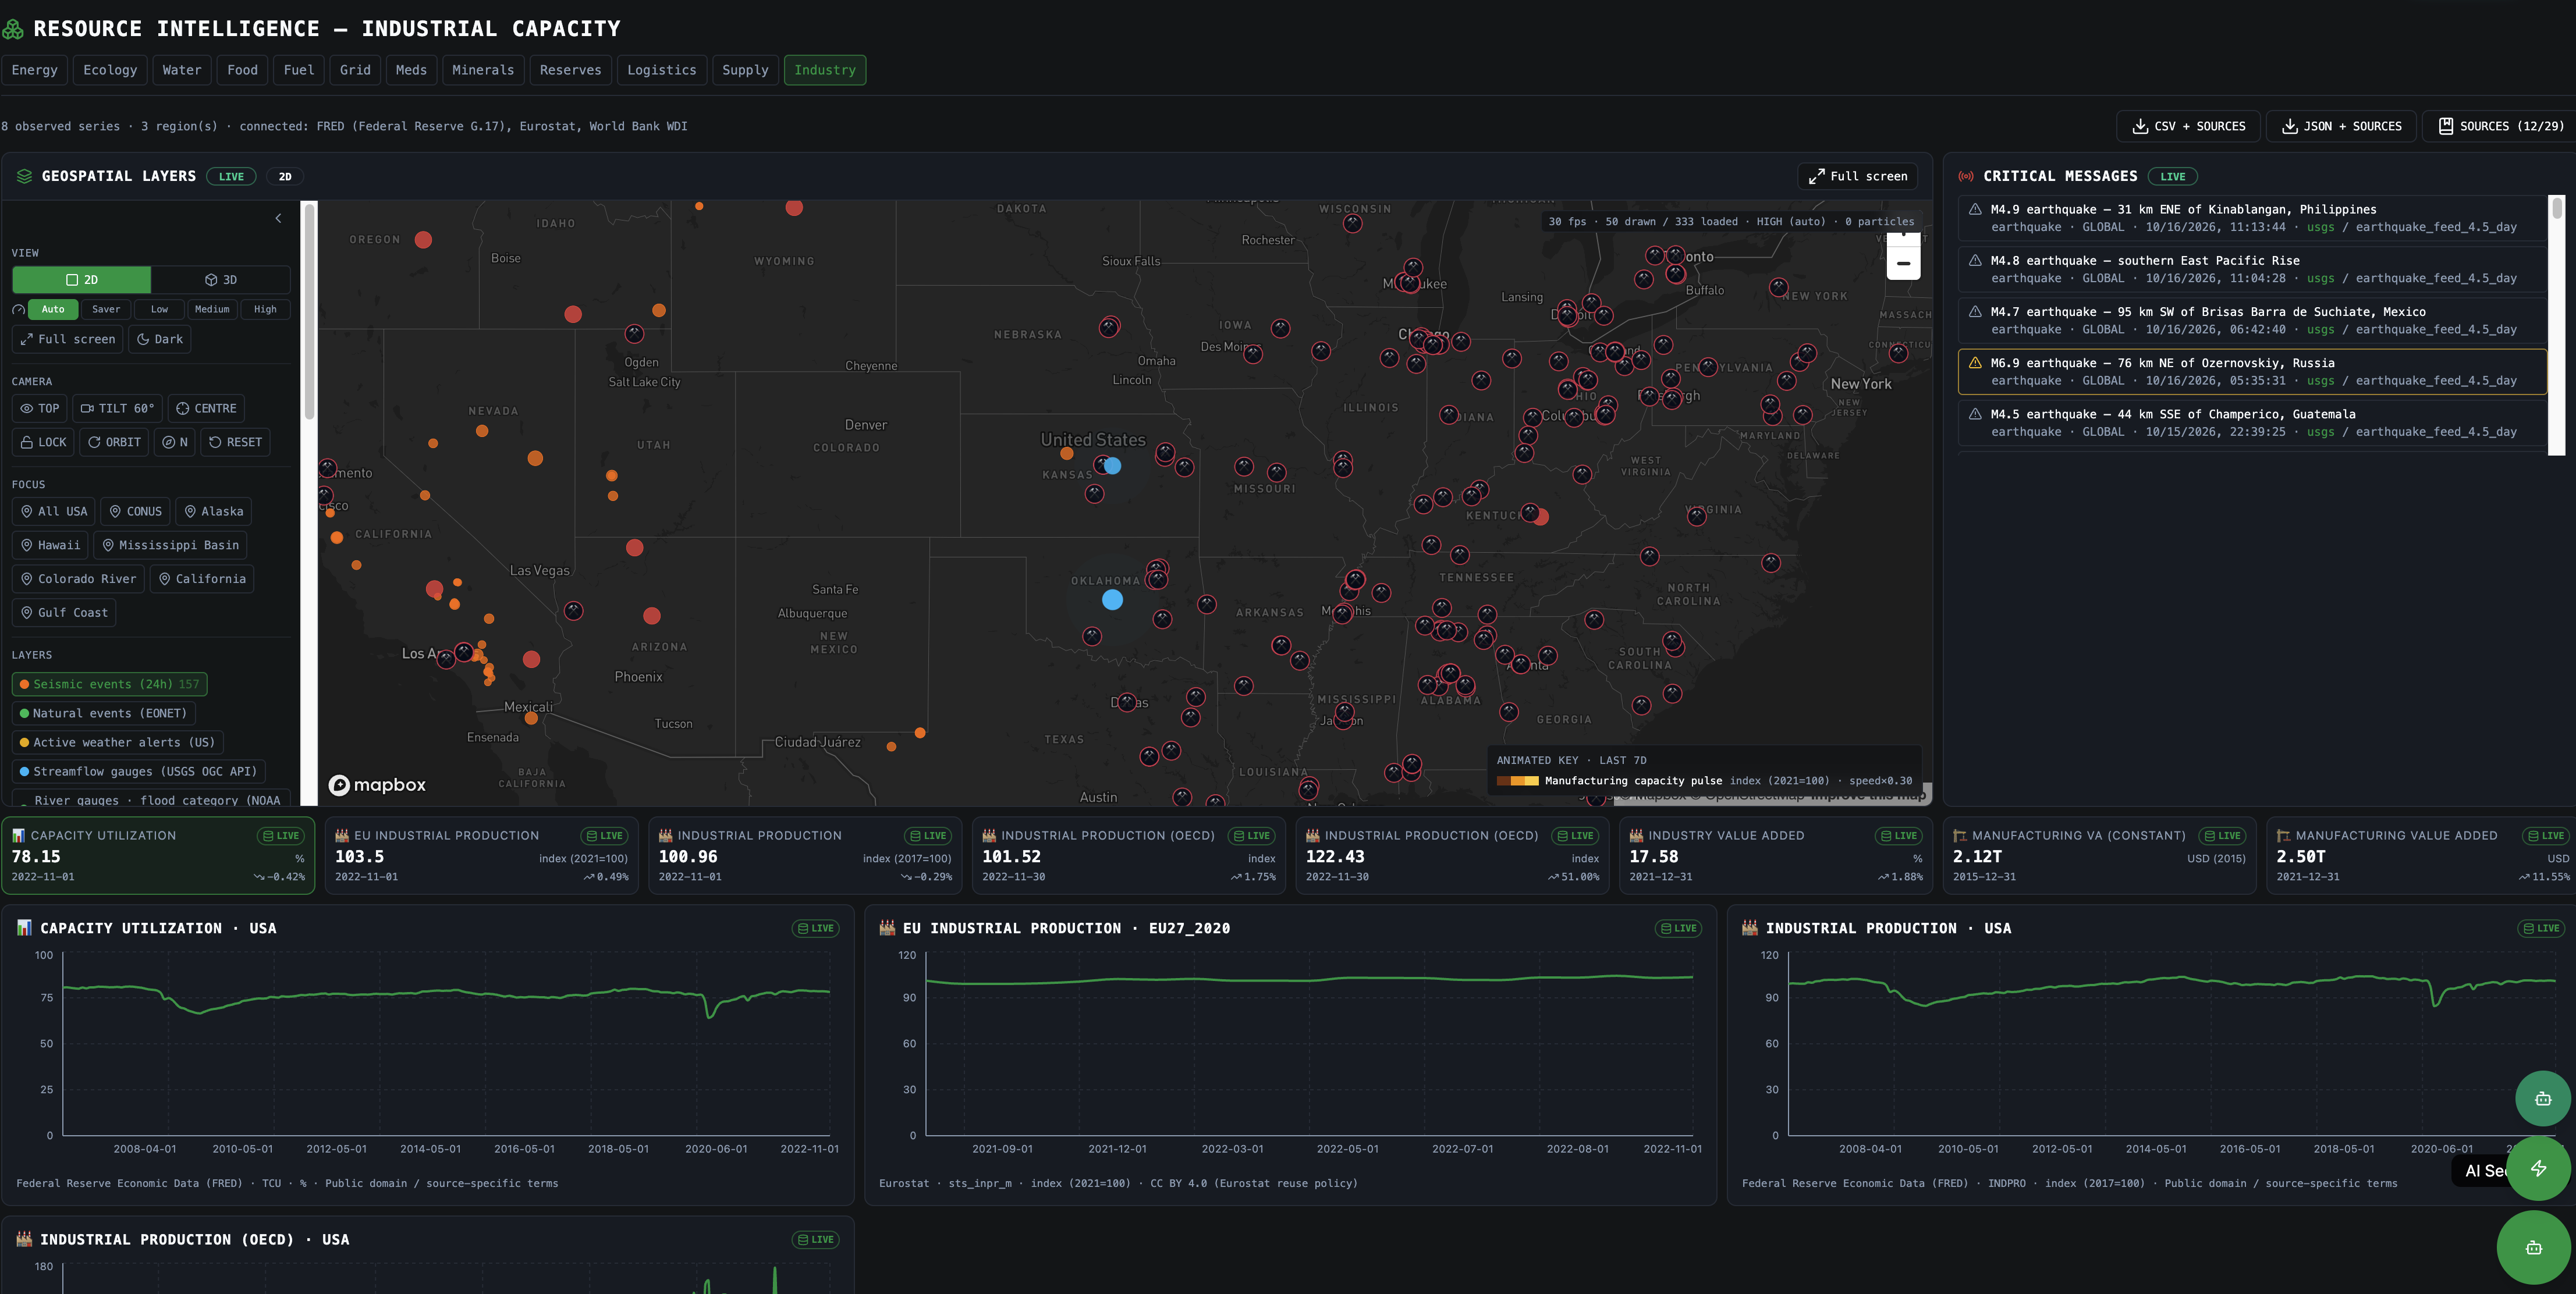Select the High quality option
The height and width of the screenshot is (1294, 2576).
[265, 309]
